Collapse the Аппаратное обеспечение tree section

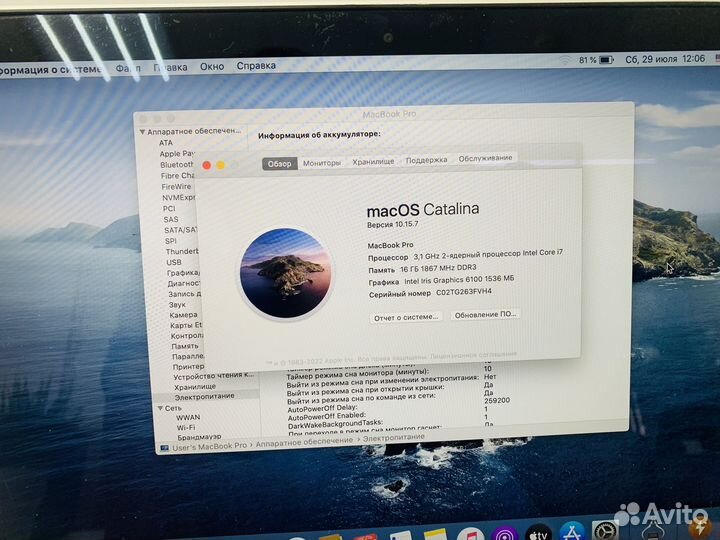click(x=142, y=132)
